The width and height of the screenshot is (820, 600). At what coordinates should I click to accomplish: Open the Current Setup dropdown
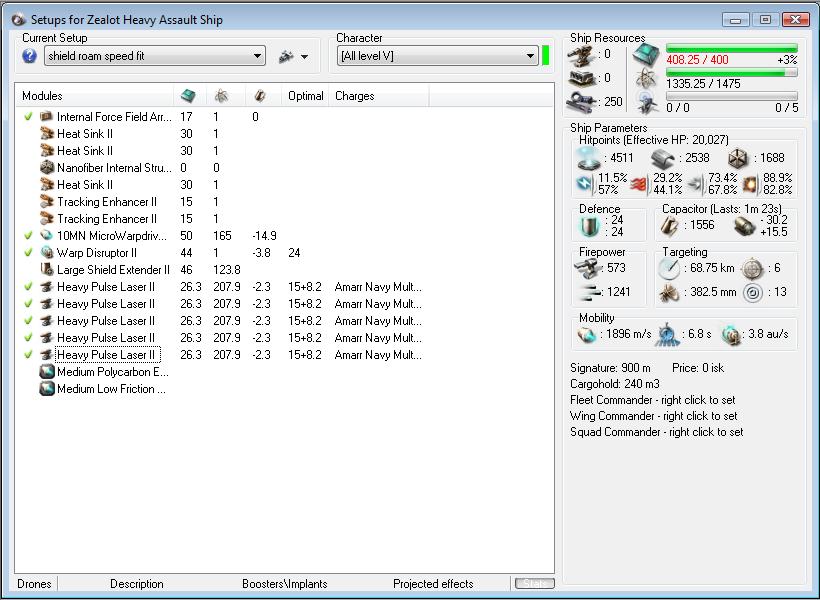tap(258, 57)
